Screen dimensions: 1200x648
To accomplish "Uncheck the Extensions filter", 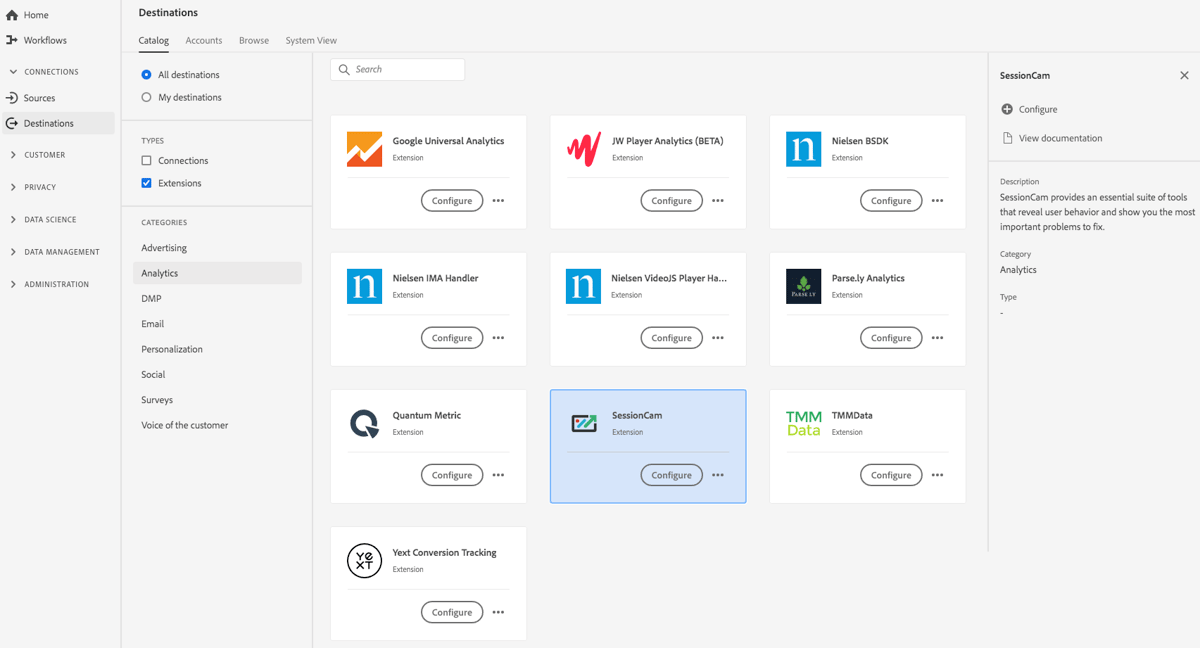I will tap(145, 181).
